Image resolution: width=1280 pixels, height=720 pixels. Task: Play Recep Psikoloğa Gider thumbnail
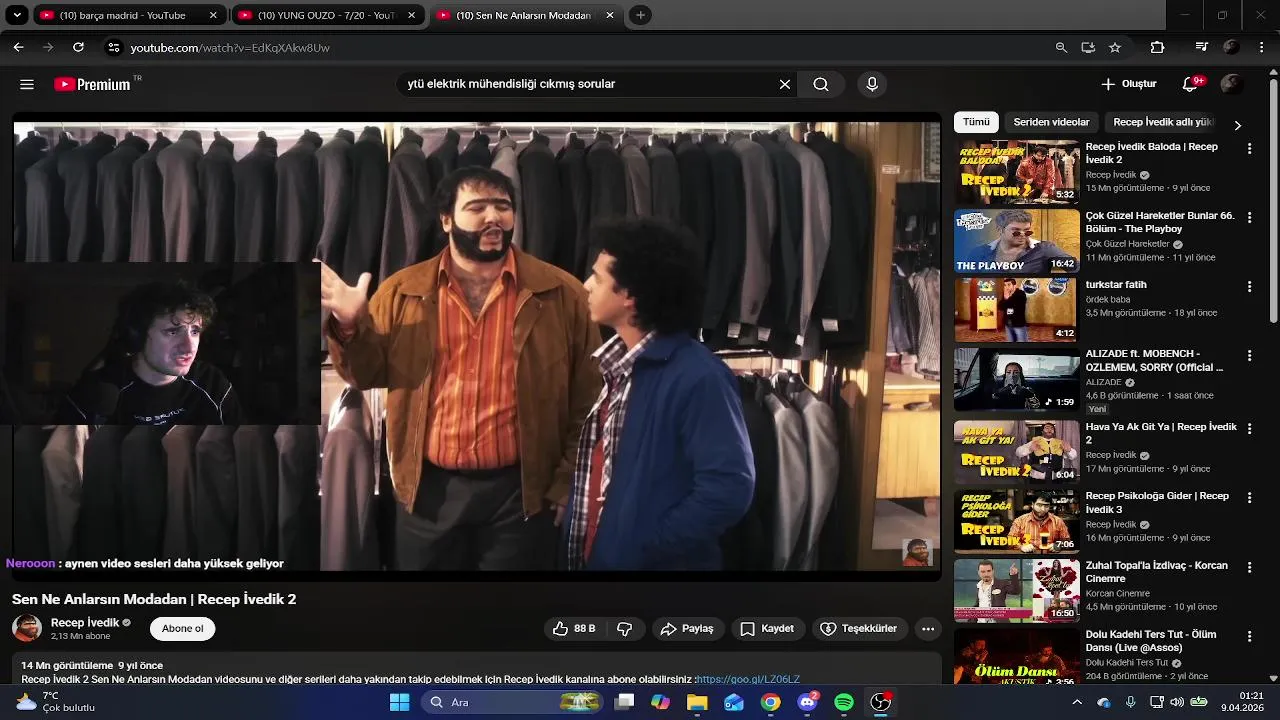point(1017,521)
